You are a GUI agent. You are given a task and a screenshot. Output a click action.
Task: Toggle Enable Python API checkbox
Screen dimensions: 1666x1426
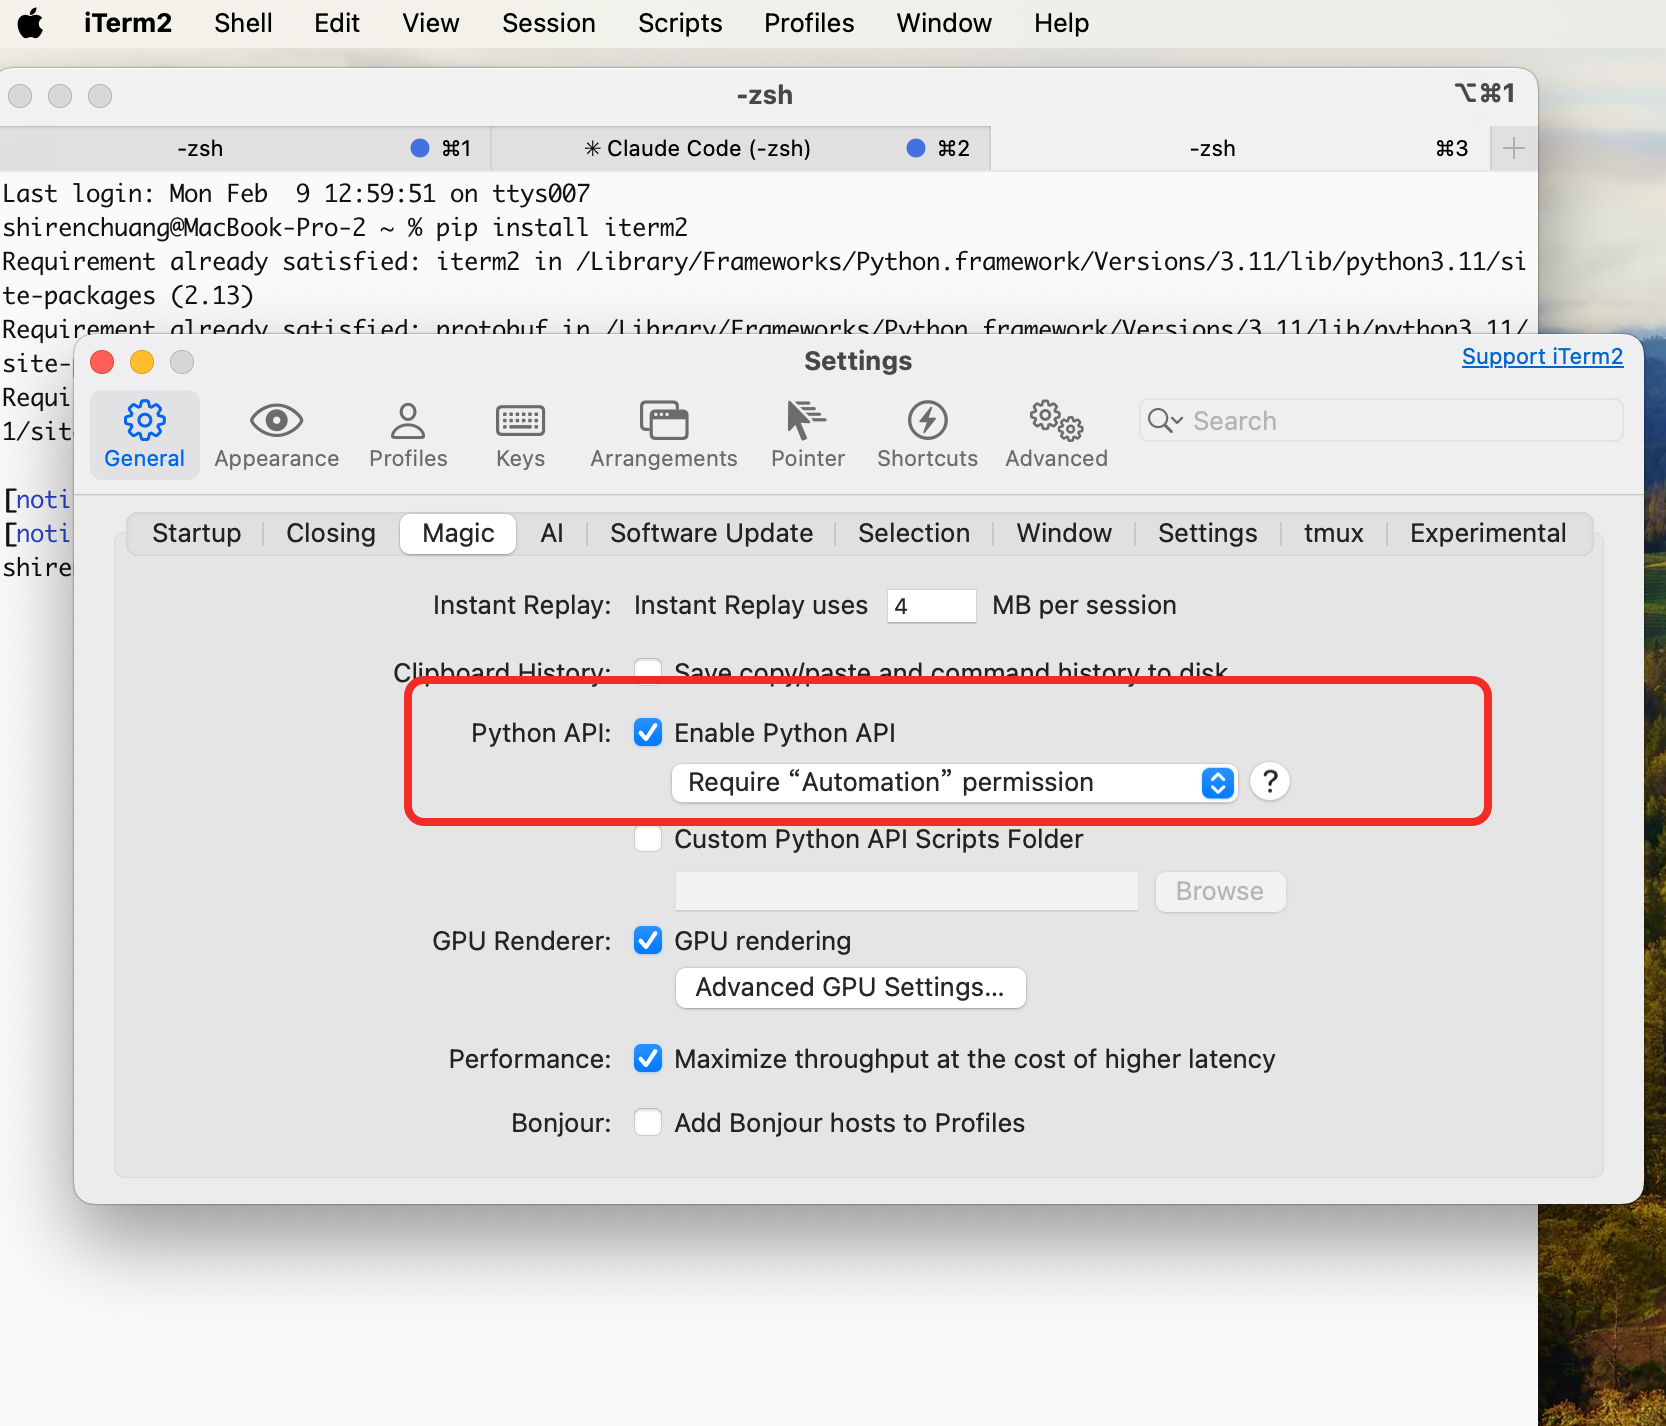point(648,733)
